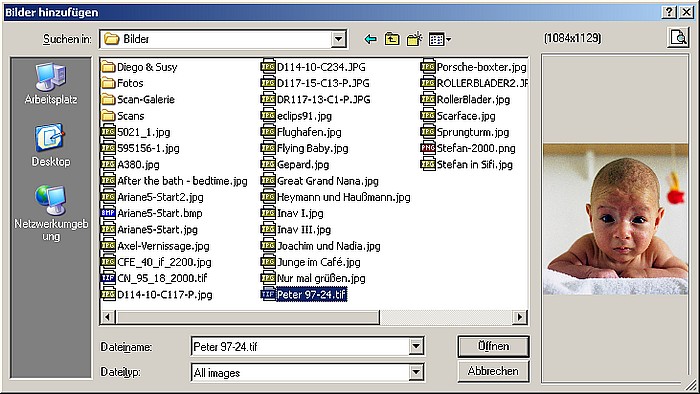Viewport: 700px width, 394px height.
Task: Select Axel-Vernissage.jpg
Action: (x=155, y=246)
